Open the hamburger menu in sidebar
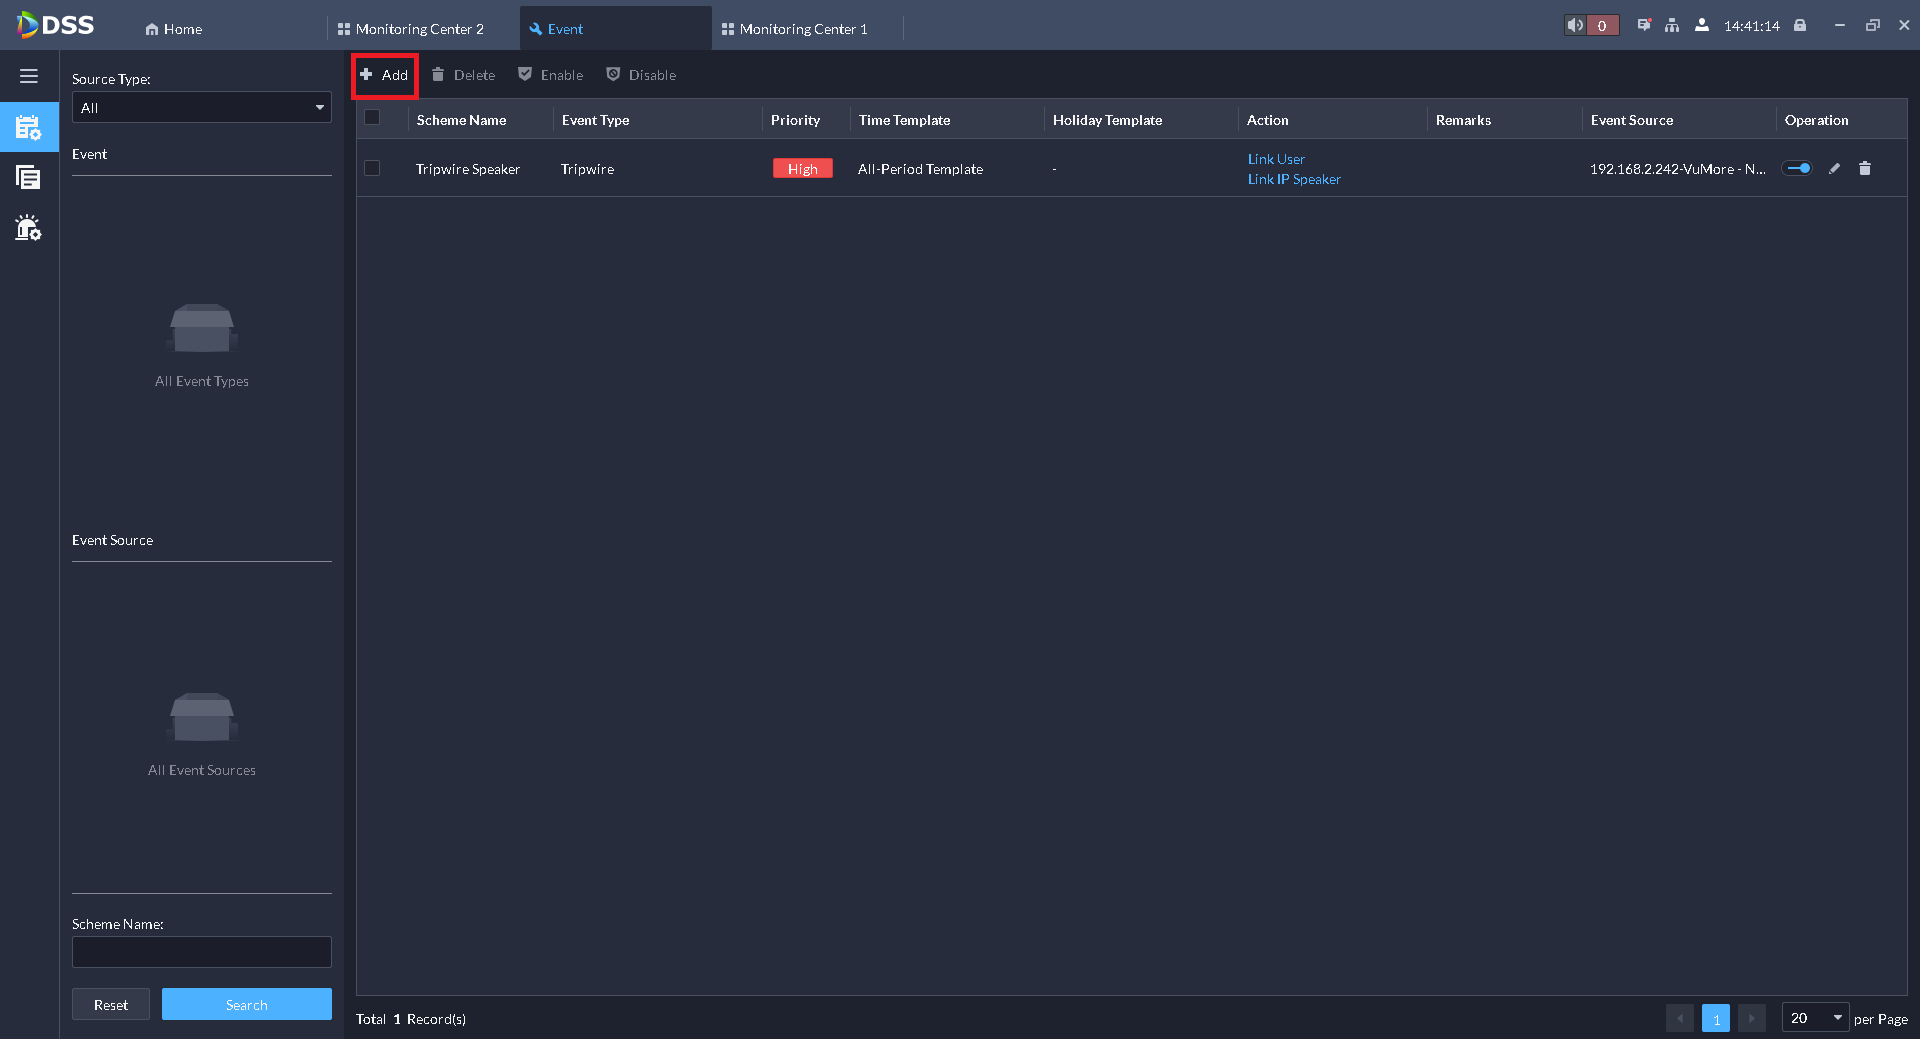1920x1039 pixels. (29, 76)
